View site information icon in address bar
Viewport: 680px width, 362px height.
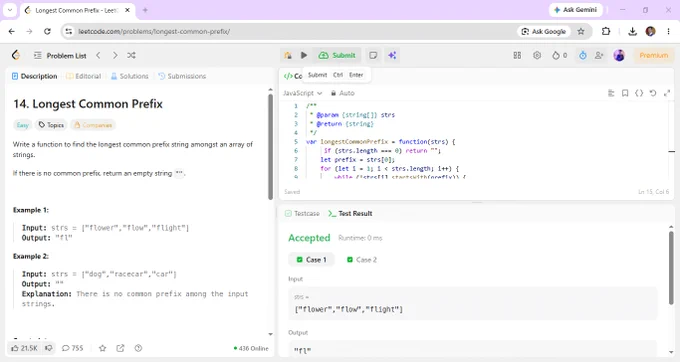point(69,31)
